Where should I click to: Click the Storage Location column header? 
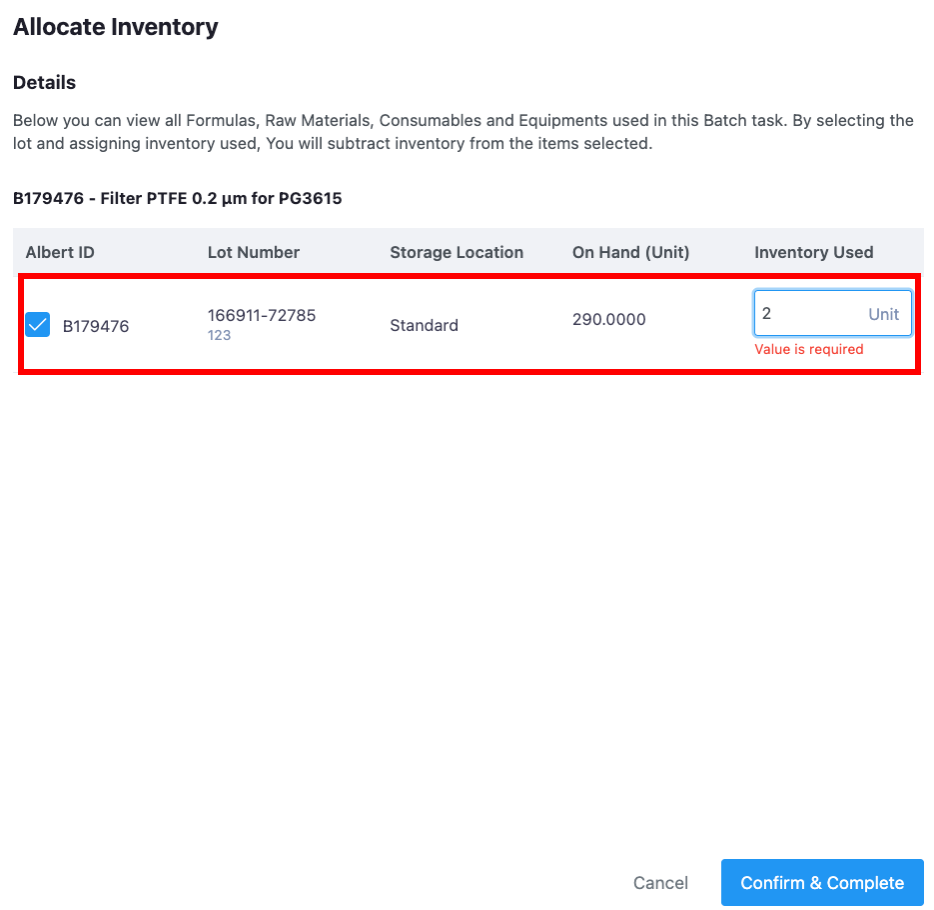[x=456, y=252]
